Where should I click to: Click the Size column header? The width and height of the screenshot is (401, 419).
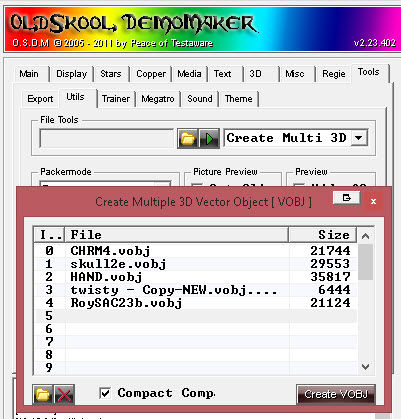click(x=322, y=235)
